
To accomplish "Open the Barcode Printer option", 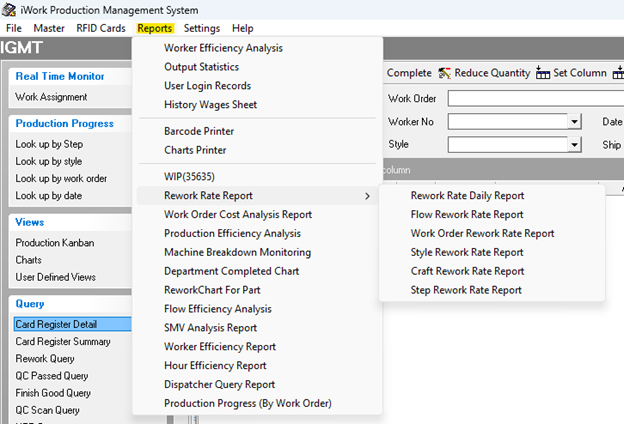I will tap(199, 131).
